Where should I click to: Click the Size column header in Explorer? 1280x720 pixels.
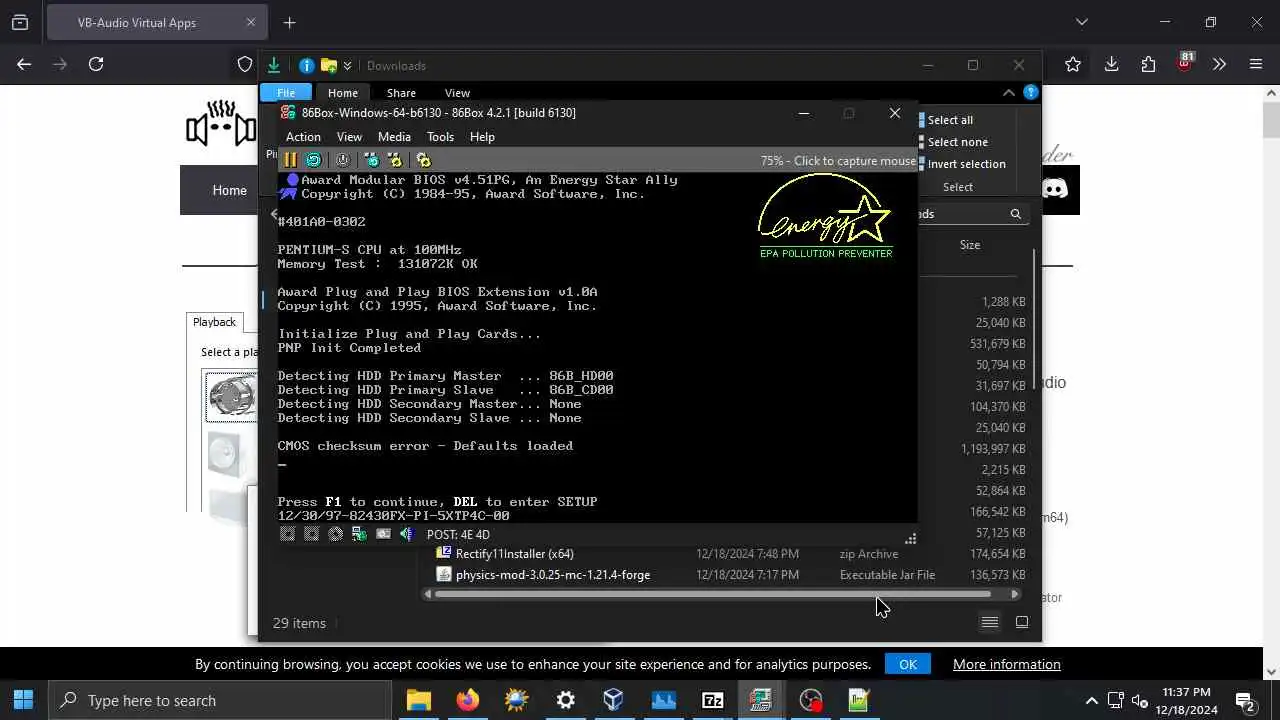click(970, 245)
